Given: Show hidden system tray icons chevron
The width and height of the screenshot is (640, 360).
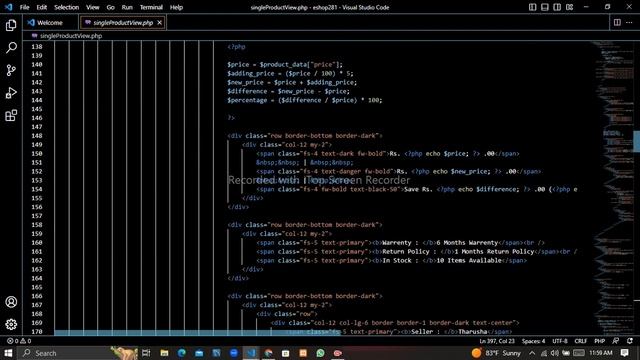Looking at the screenshot, I should pyautogui.click(x=532, y=353).
